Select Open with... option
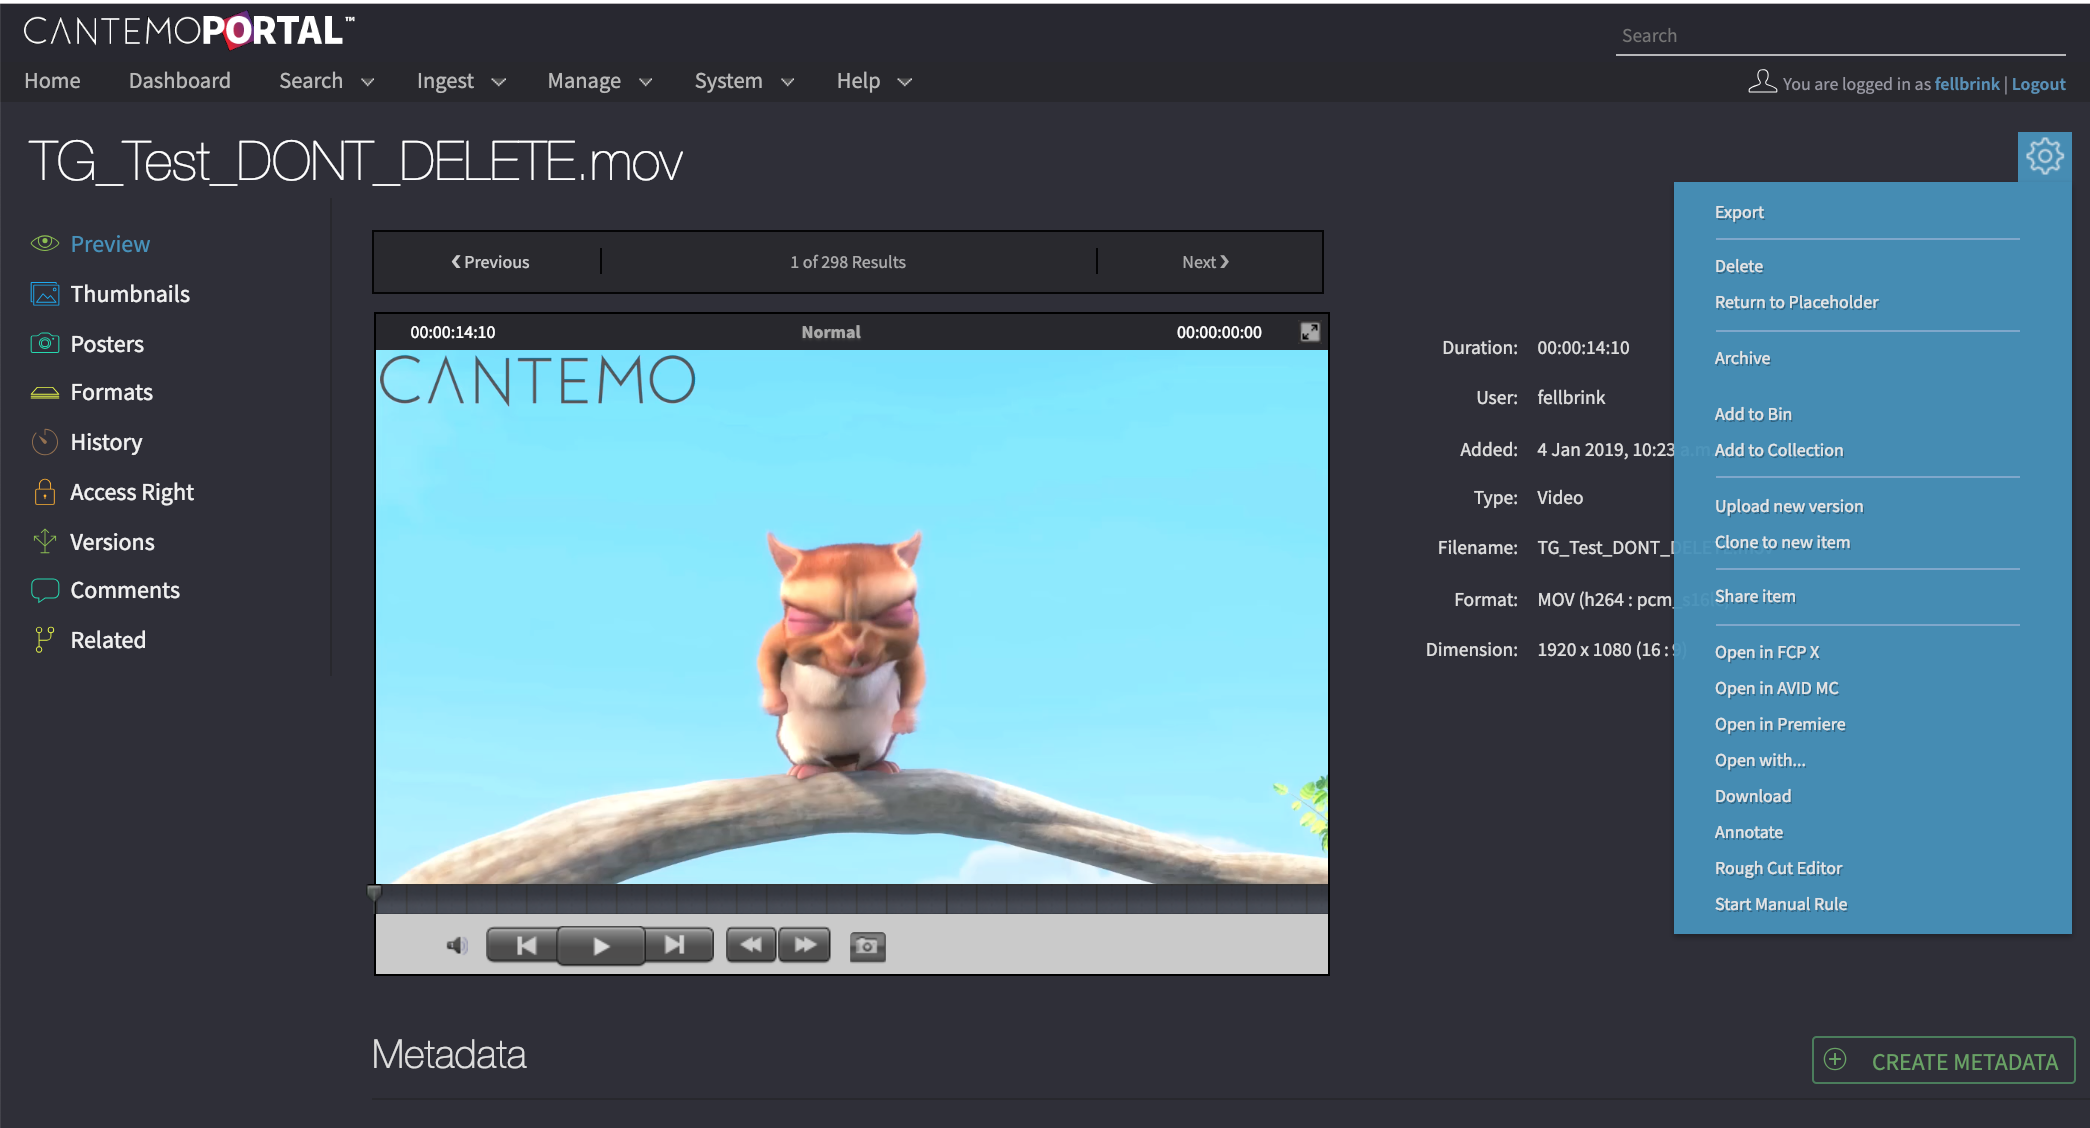Image resolution: width=2090 pixels, height=1128 pixels. point(1760,760)
